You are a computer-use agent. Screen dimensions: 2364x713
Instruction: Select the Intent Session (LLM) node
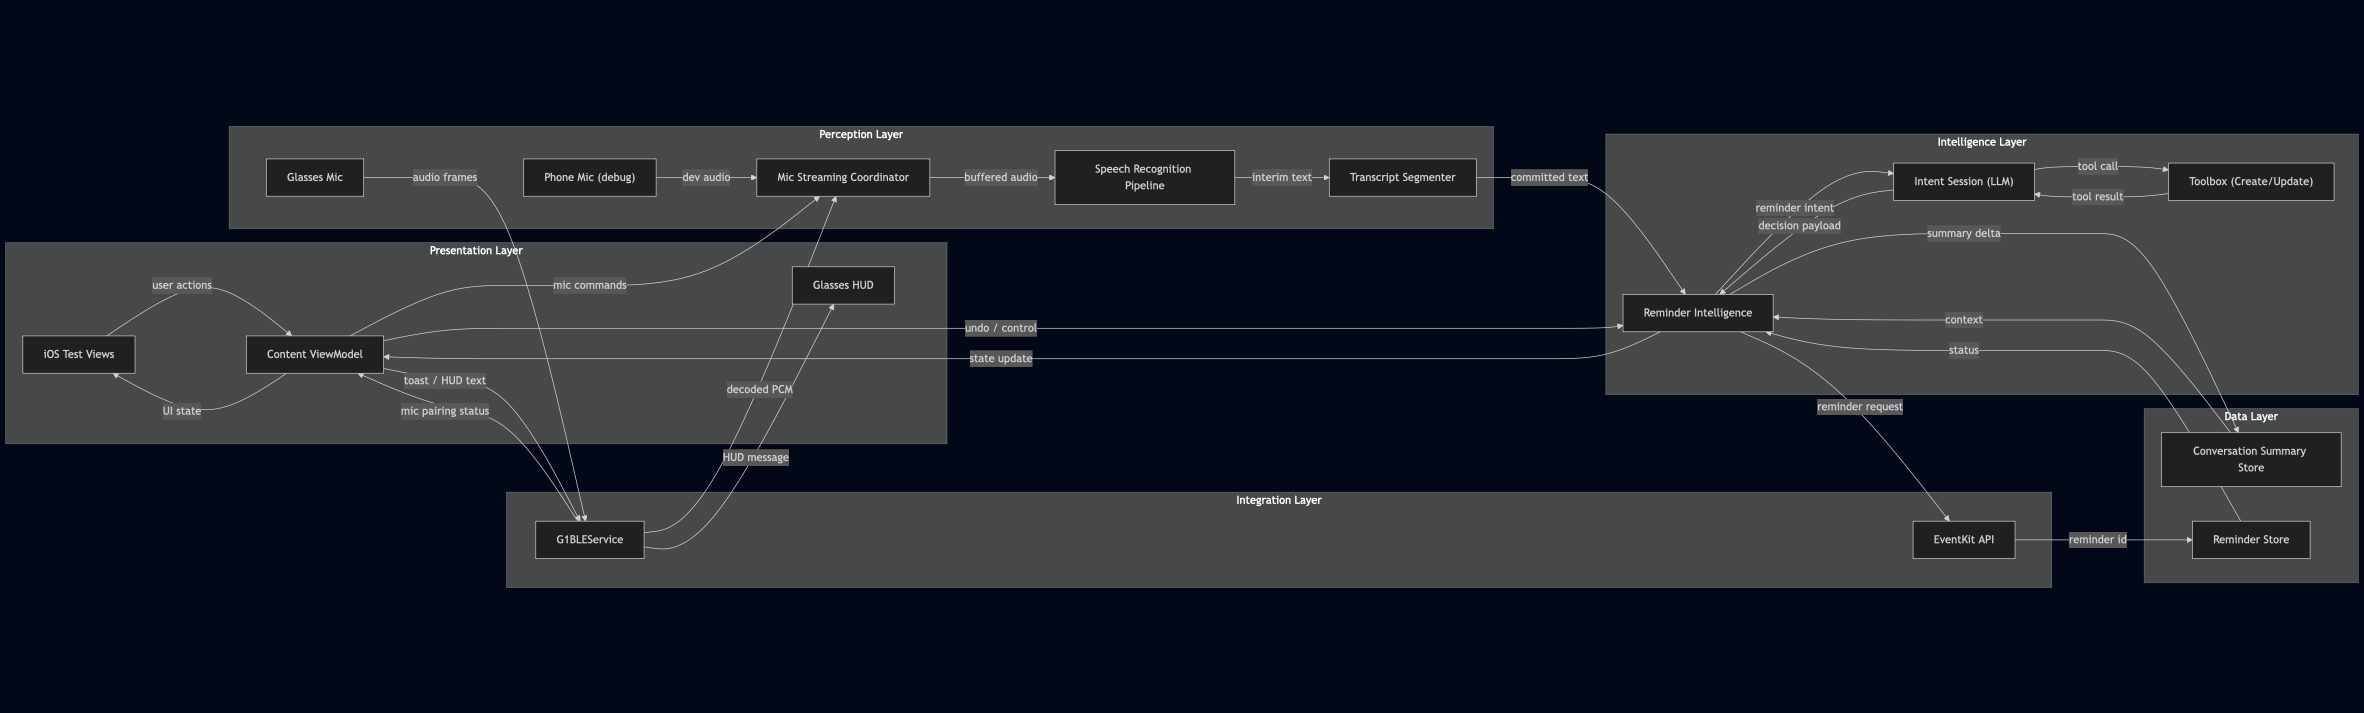coord(1962,181)
